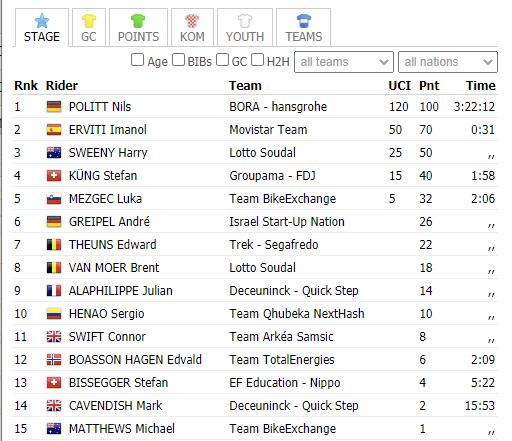Open the BORA - hansgrohe team link
The height and width of the screenshot is (441, 512).
tap(278, 107)
